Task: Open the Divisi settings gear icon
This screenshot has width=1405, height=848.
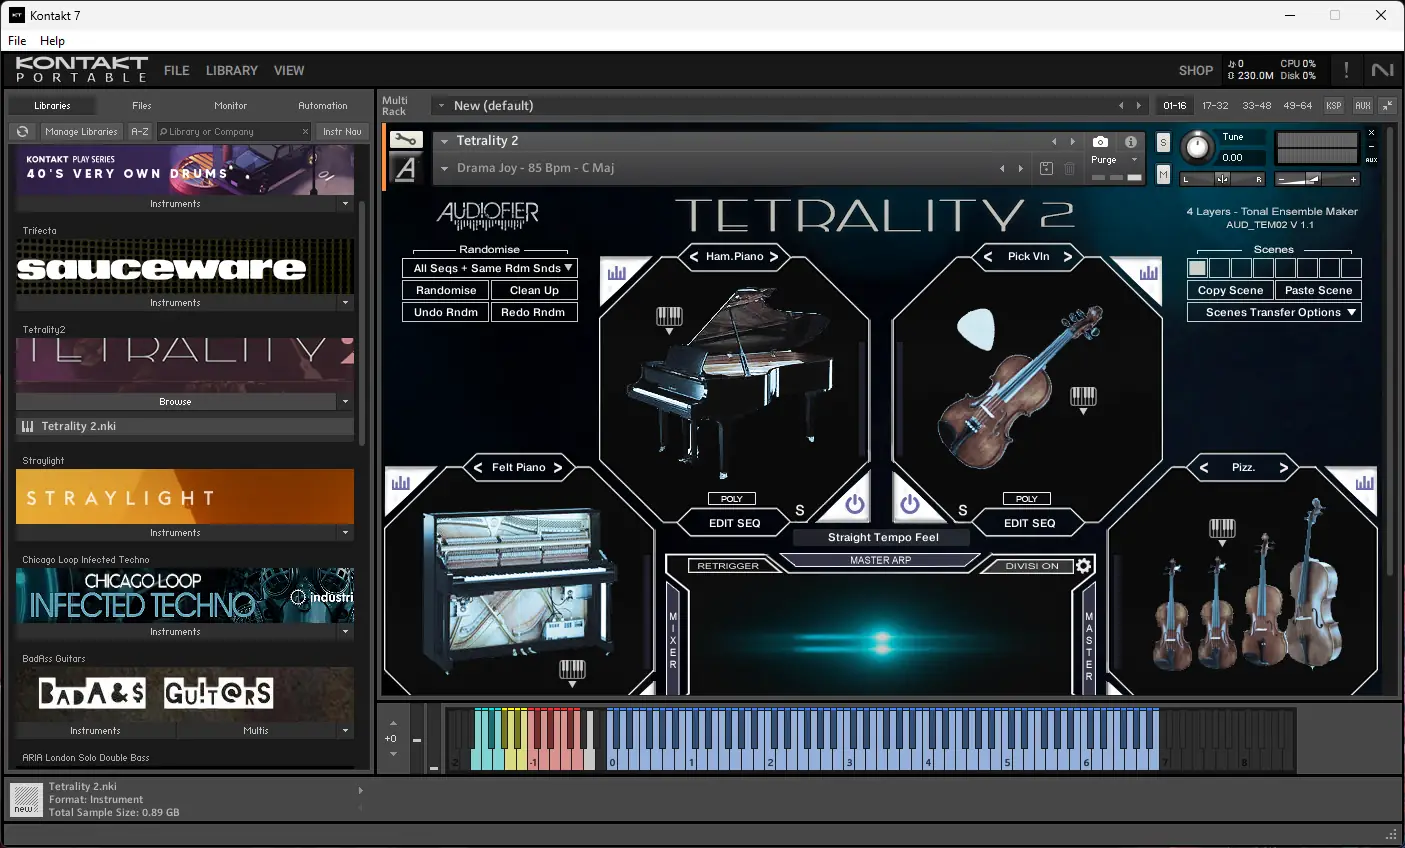Action: pos(1083,565)
